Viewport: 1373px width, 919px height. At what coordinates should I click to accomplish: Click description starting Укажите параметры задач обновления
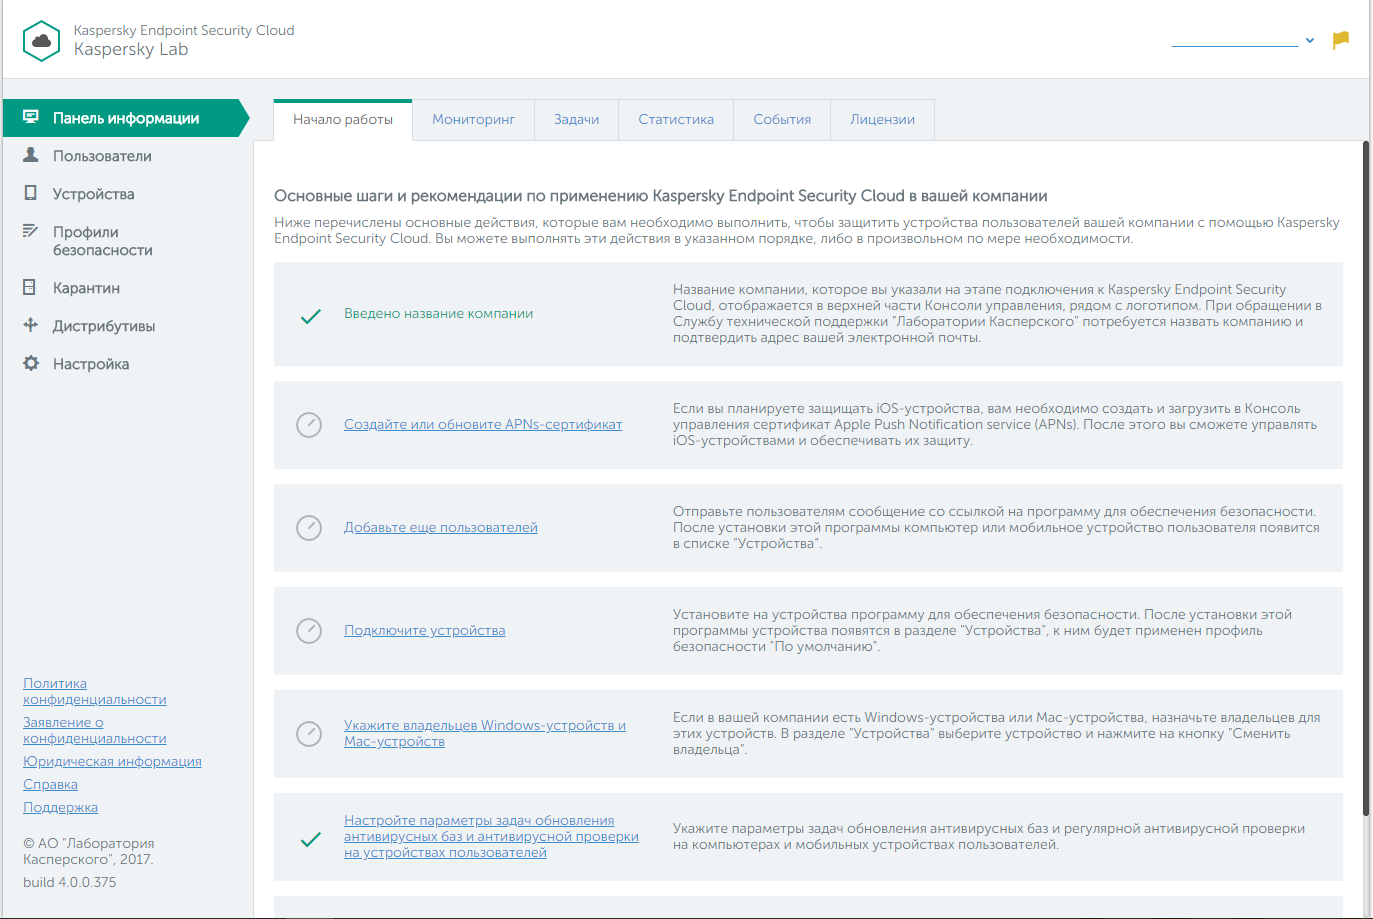989,837
